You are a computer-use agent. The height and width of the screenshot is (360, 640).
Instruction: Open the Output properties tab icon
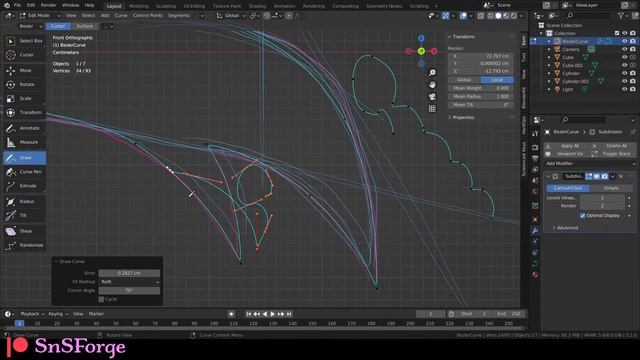535,158
